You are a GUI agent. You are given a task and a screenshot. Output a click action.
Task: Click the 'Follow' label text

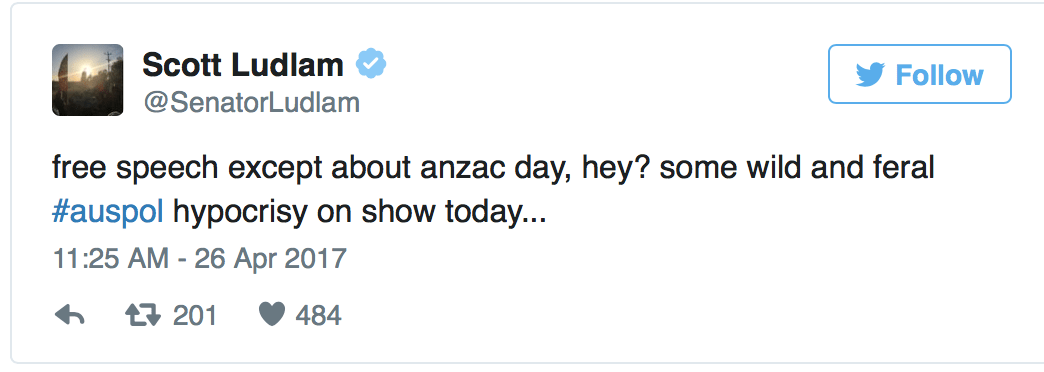[939, 75]
